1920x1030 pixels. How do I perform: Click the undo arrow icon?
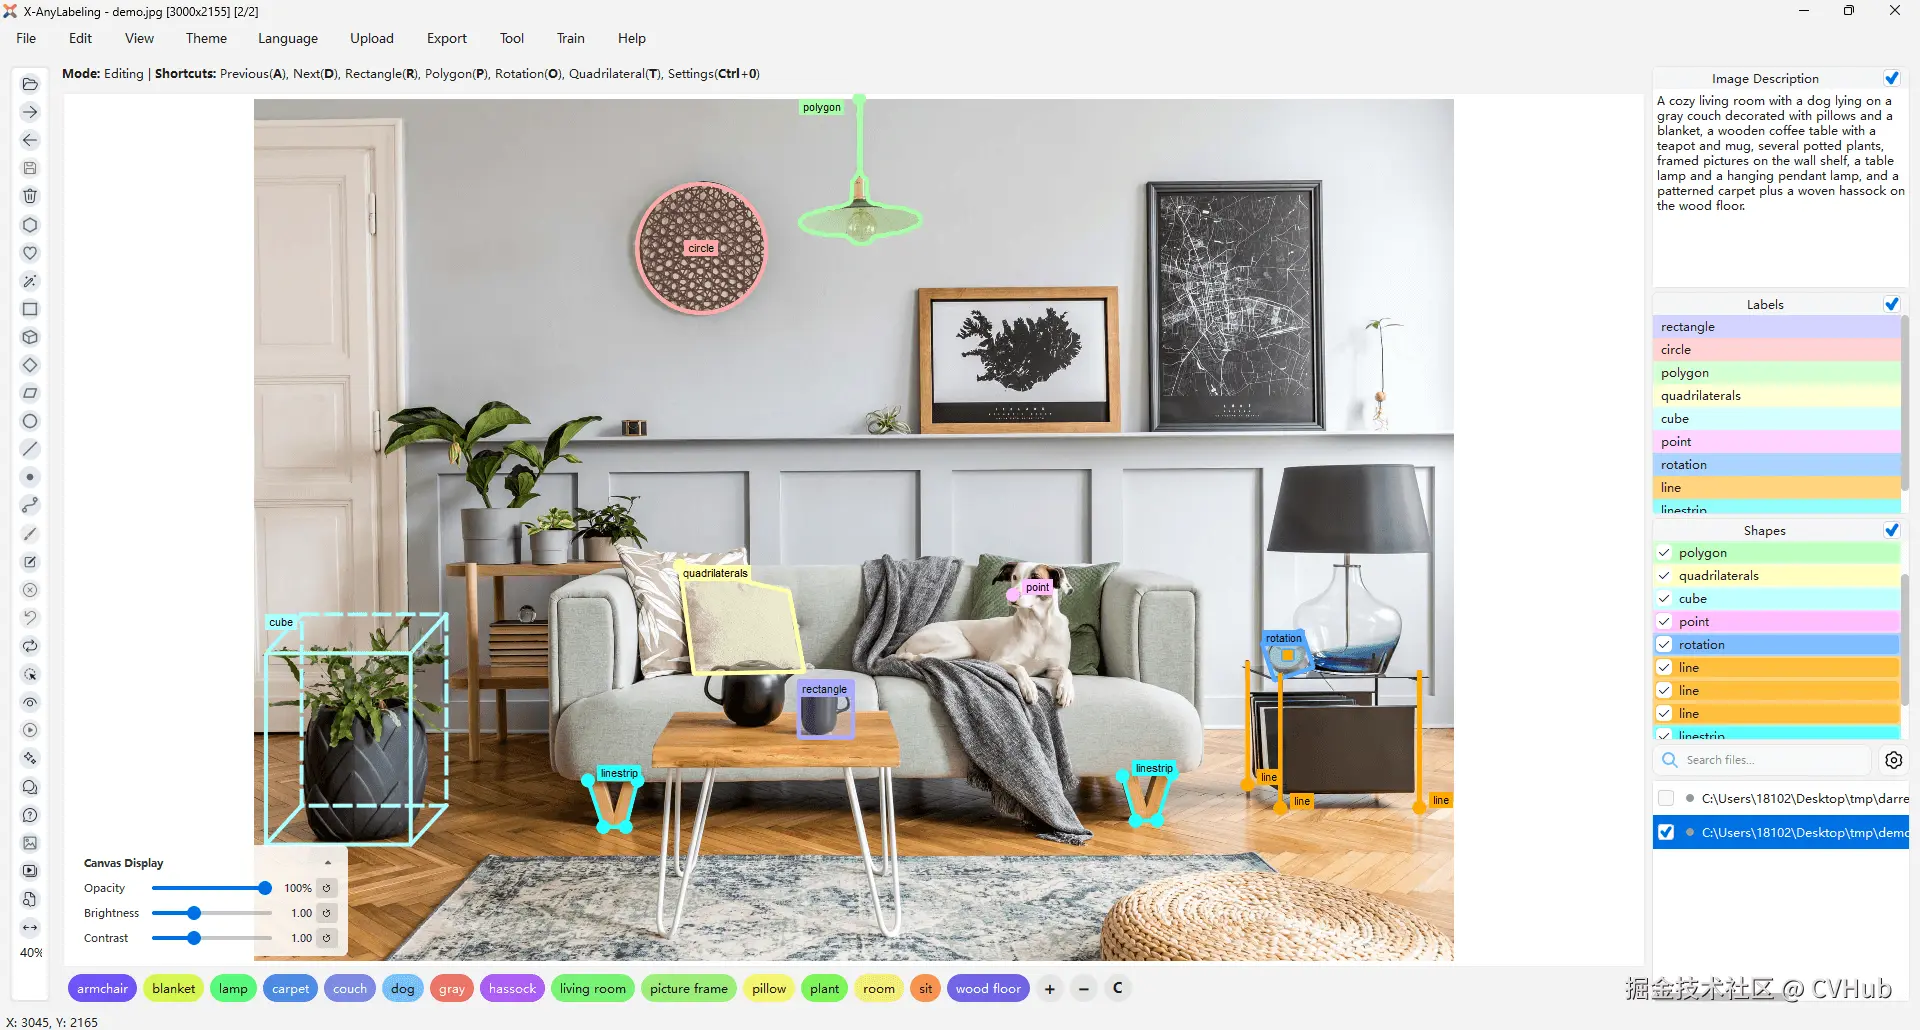tap(30, 618)
